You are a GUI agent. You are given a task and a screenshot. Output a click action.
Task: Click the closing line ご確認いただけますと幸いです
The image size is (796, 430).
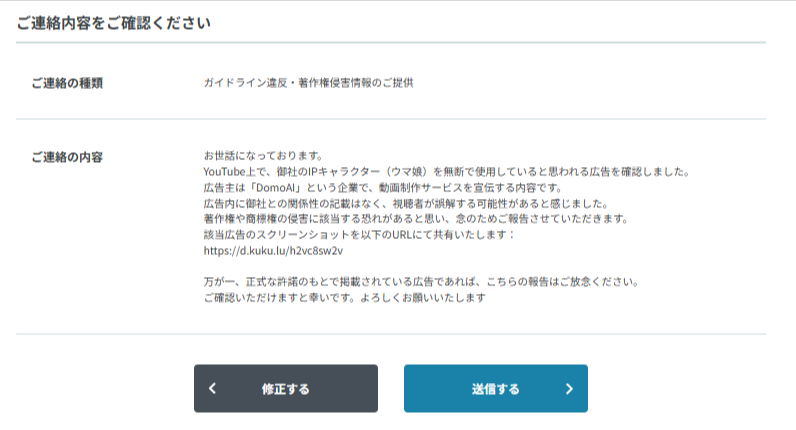pos(344,298)
